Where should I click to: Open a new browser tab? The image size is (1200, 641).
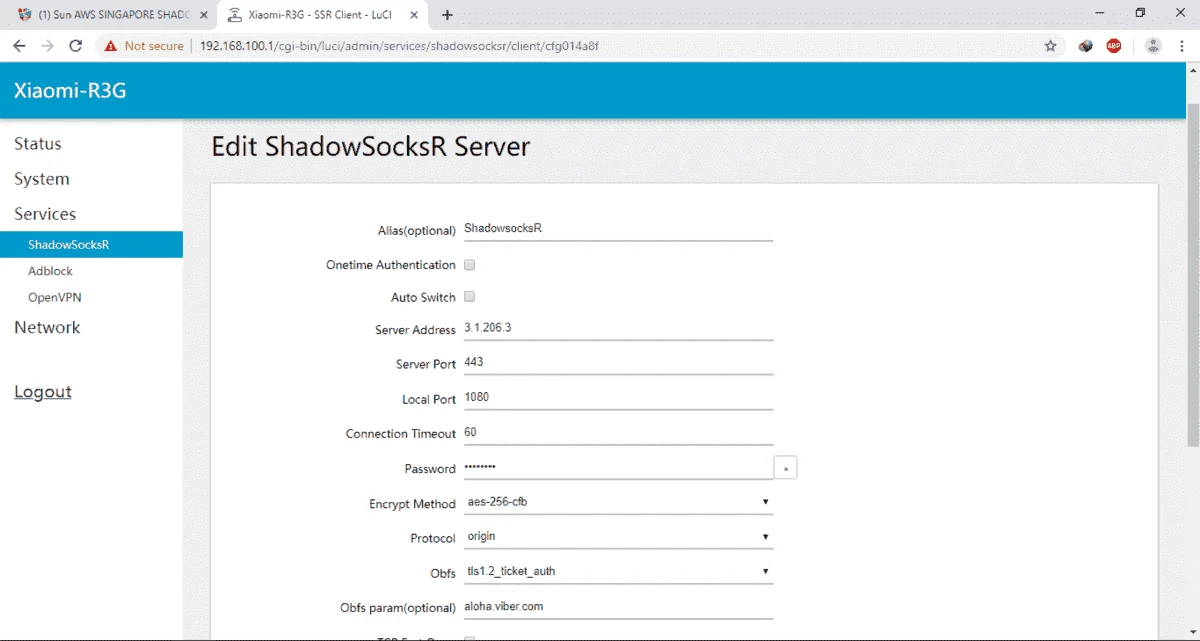(447, 15)
